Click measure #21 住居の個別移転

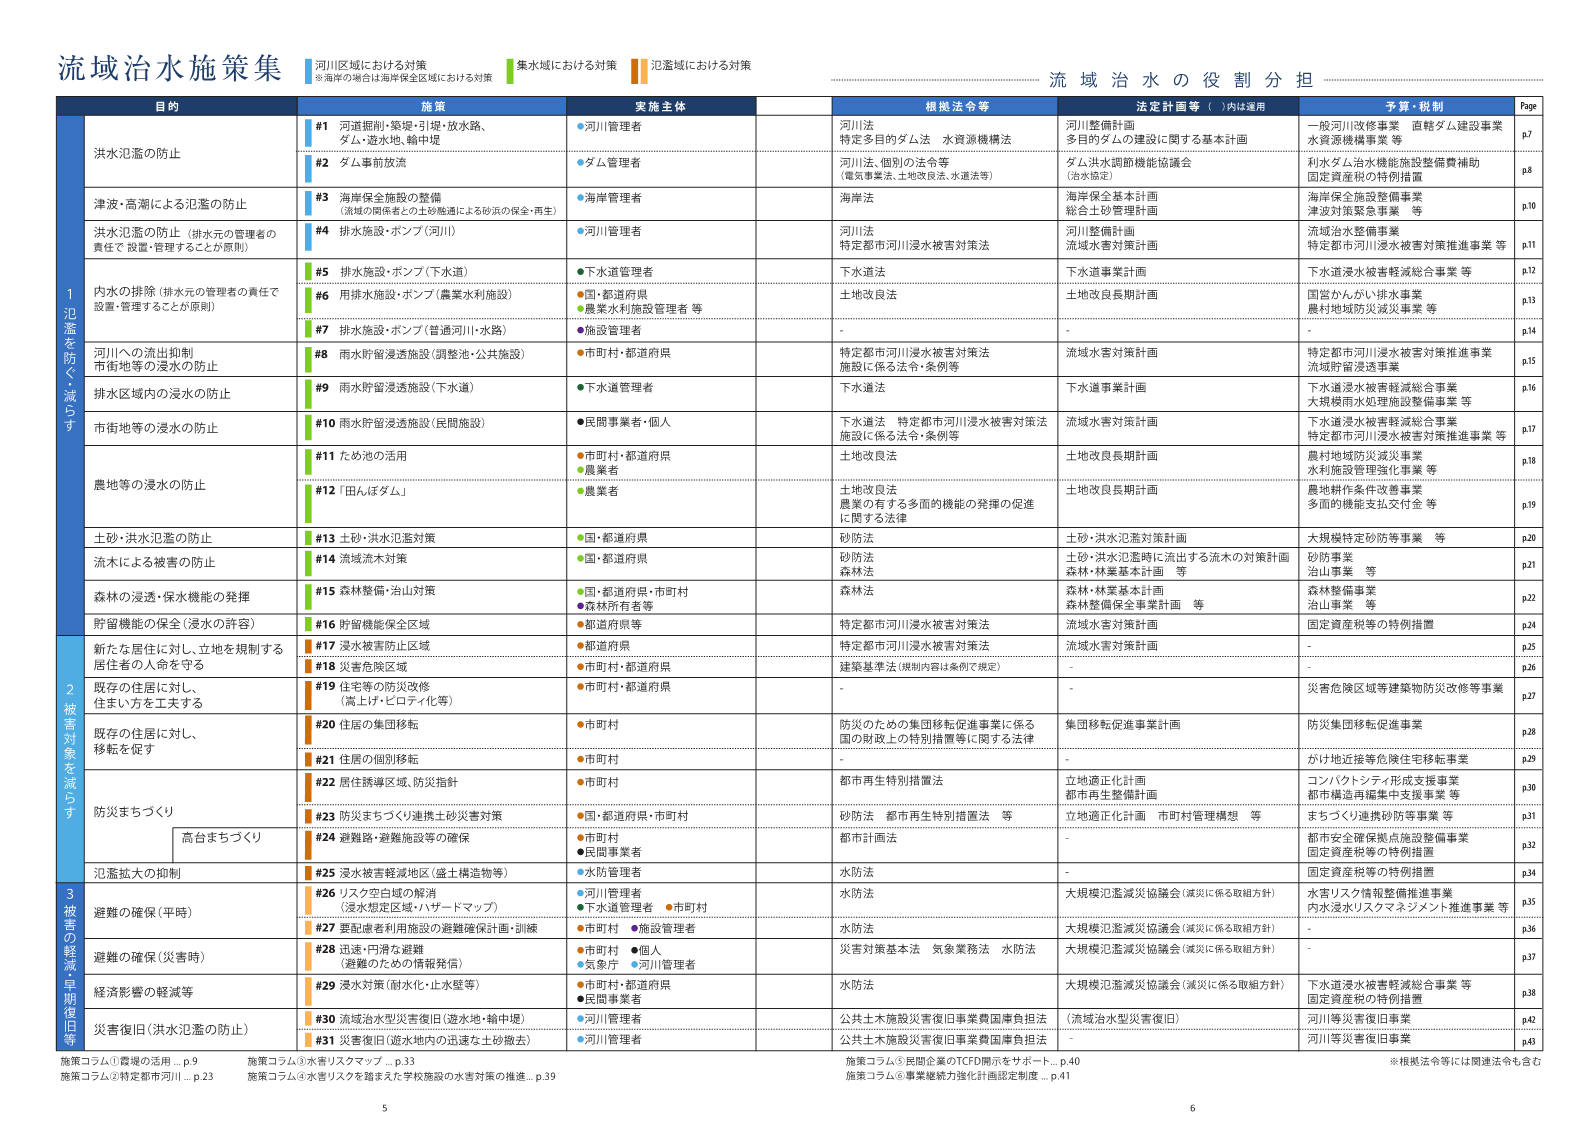(x=367, y=760)
